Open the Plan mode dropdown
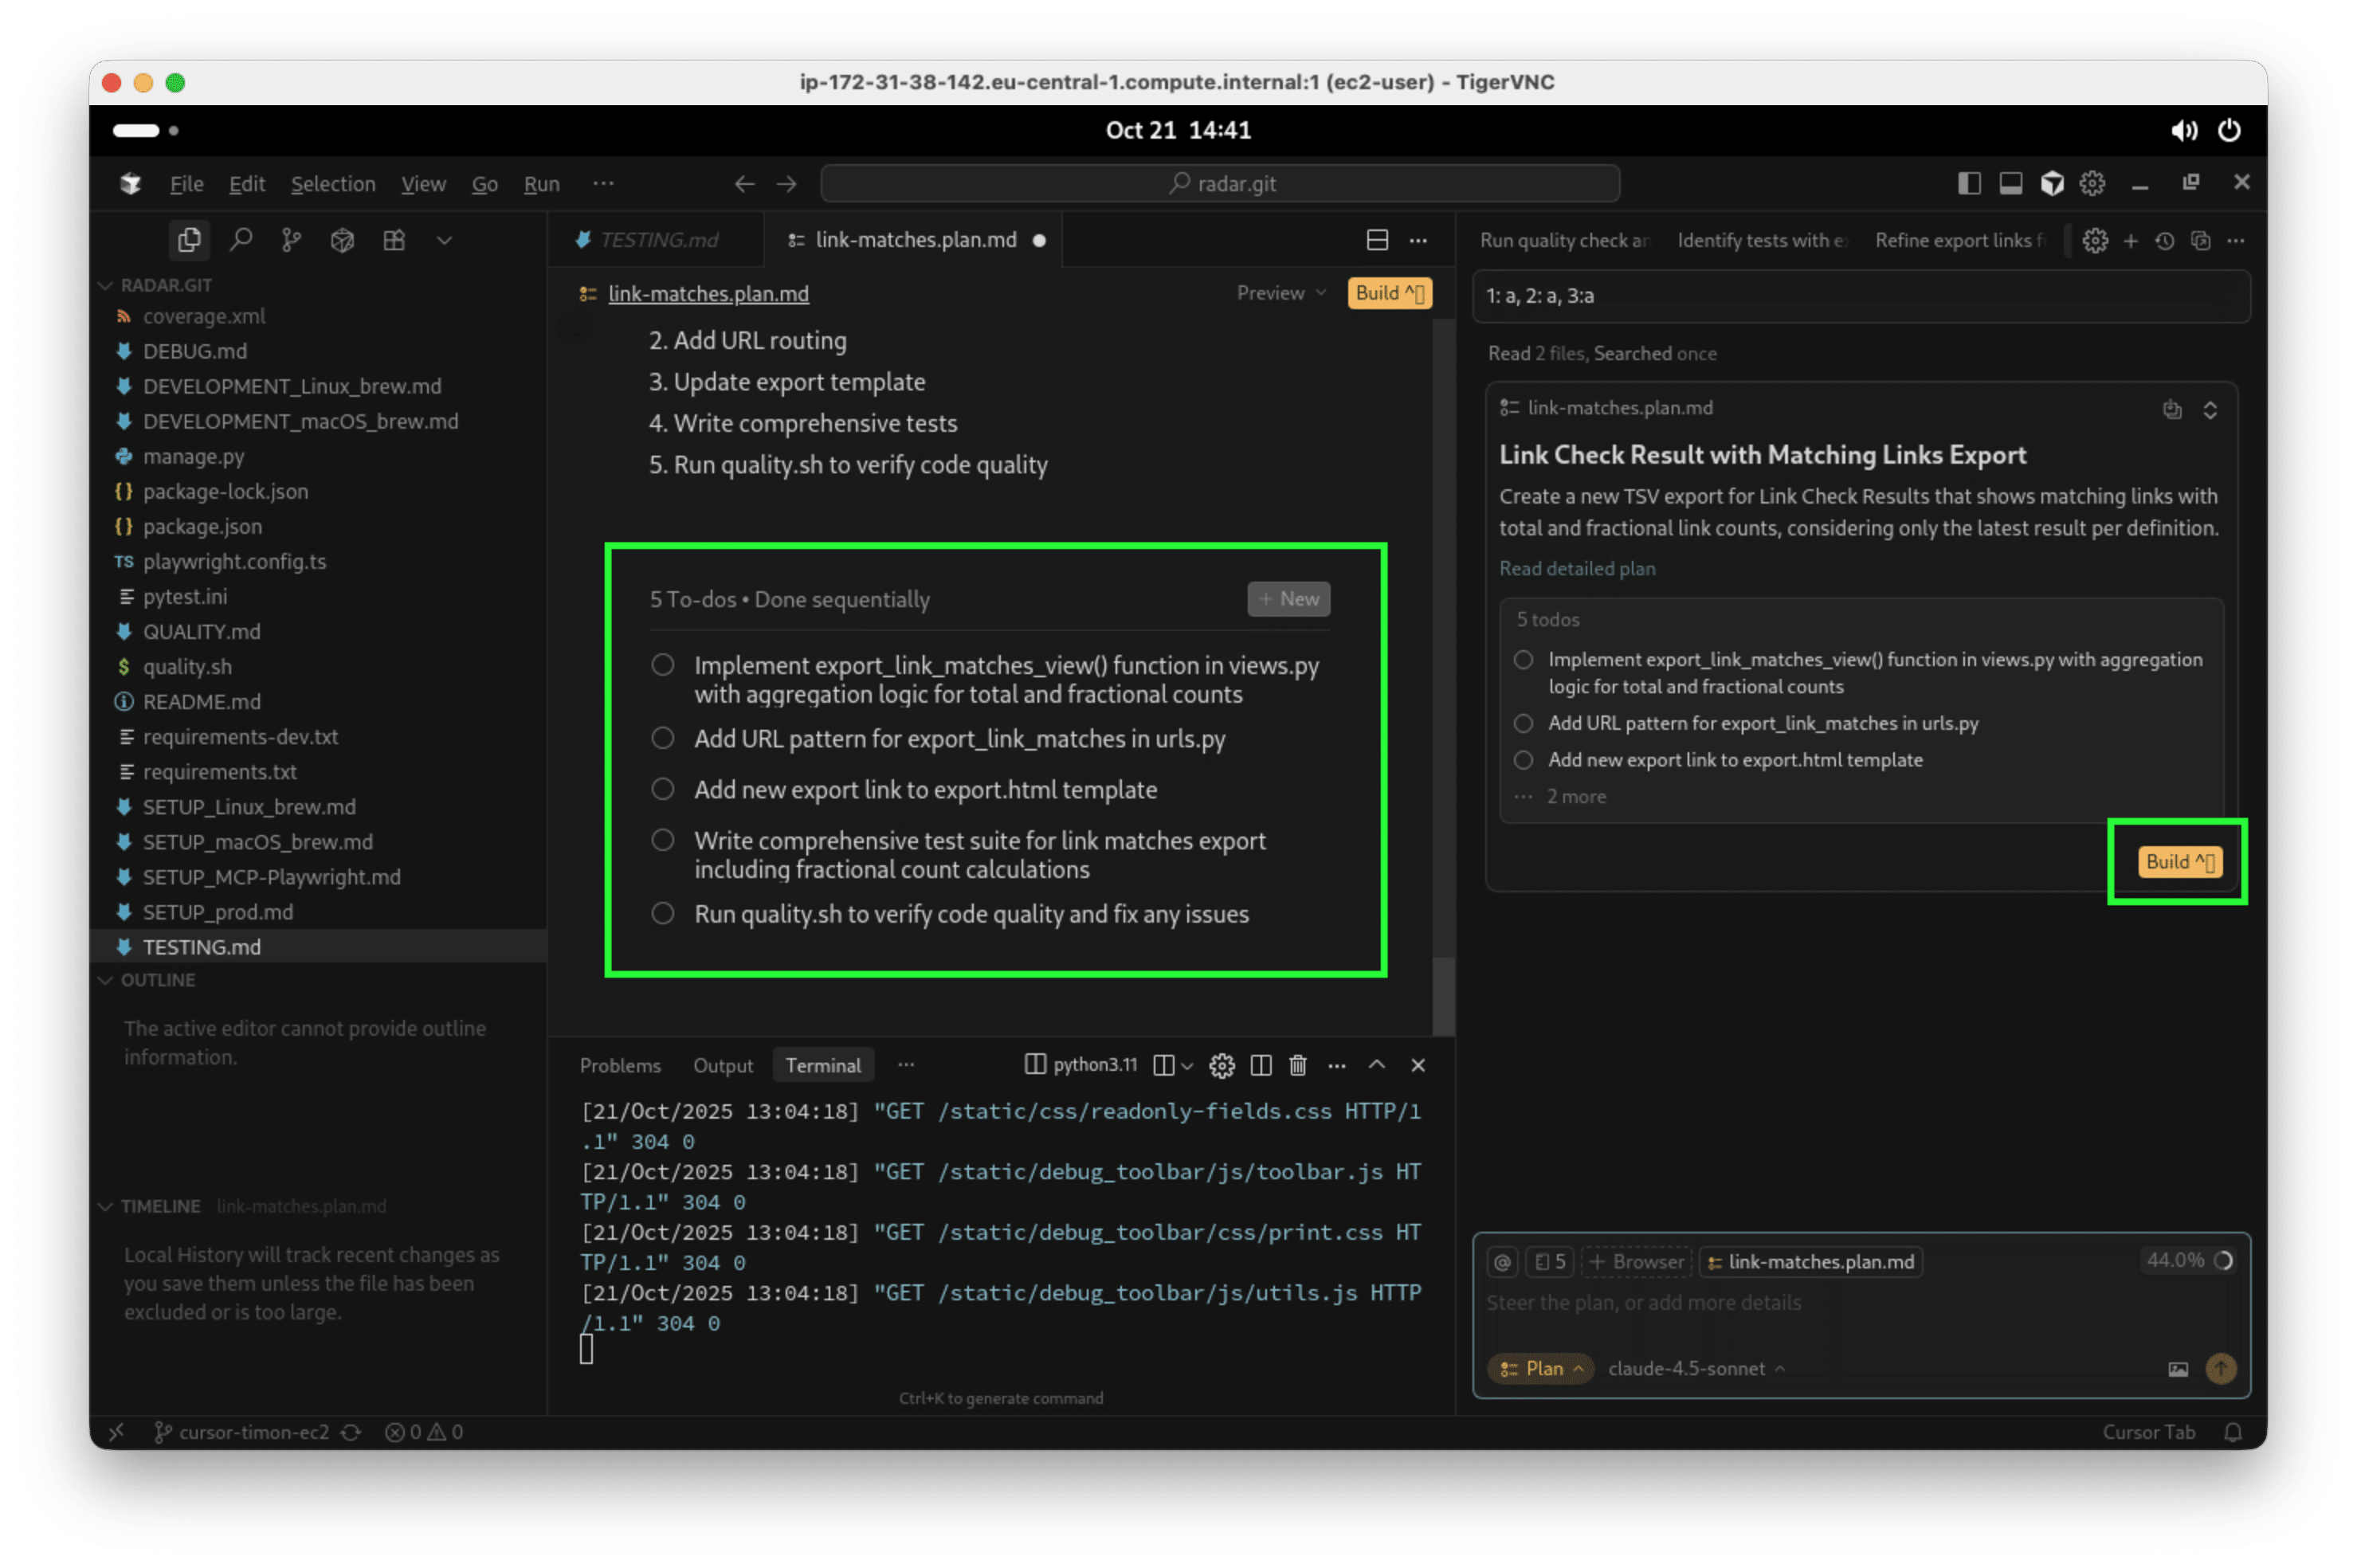This screenshot has height=1568, width=2357. 1541,1368
